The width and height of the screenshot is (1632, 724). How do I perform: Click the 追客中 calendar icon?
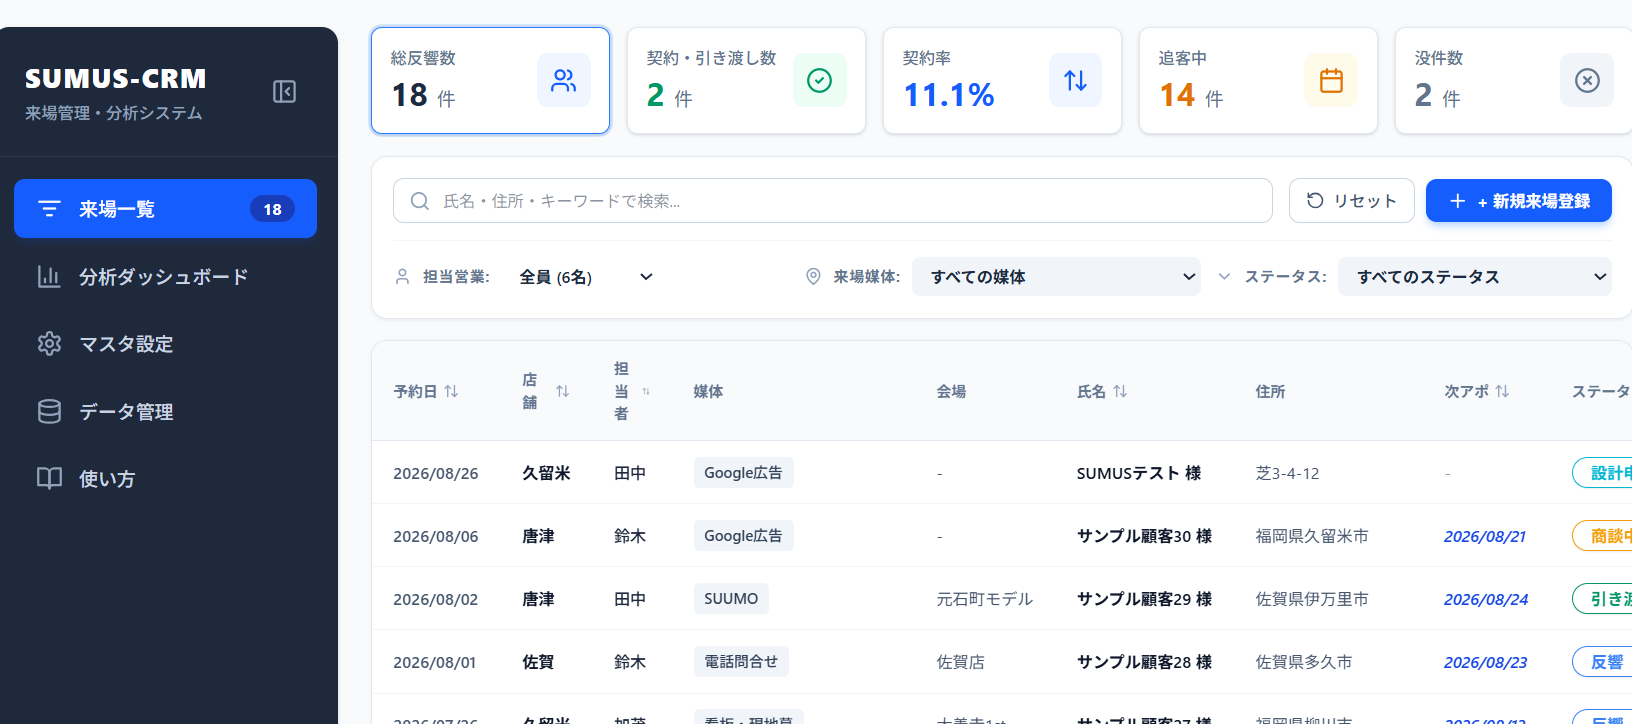(x=1332, y=80)
